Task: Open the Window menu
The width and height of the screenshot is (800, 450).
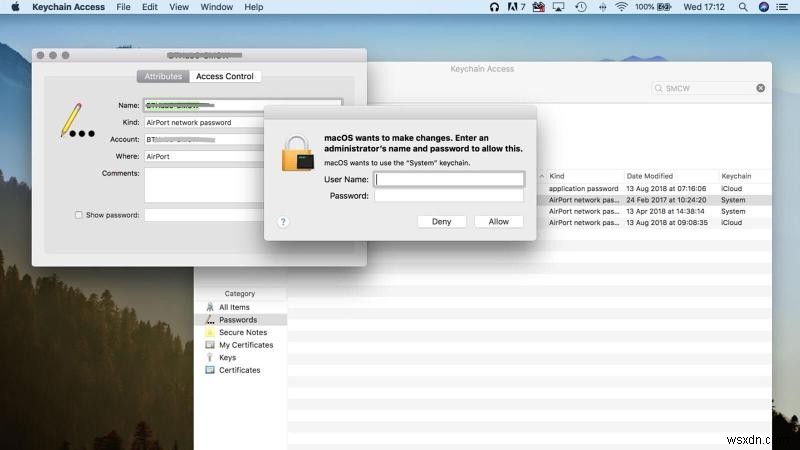Action: click(216, 7)
